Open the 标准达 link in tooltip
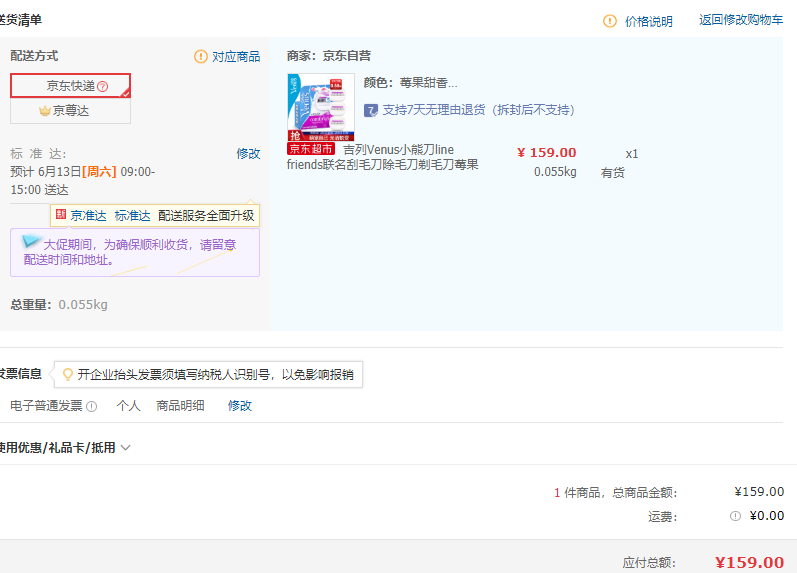 133,216
